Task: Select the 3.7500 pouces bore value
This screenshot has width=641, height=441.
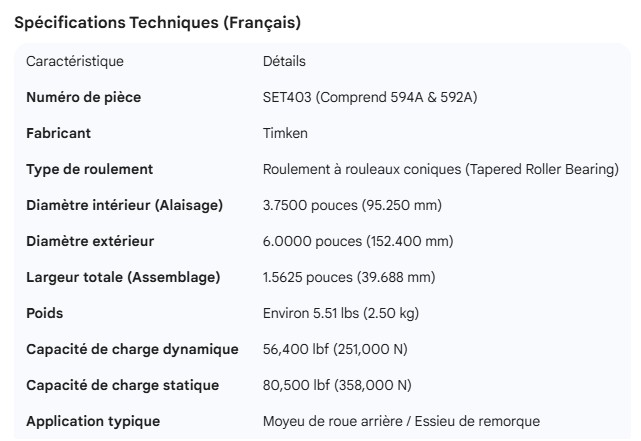Action: [x=352, y=206]
